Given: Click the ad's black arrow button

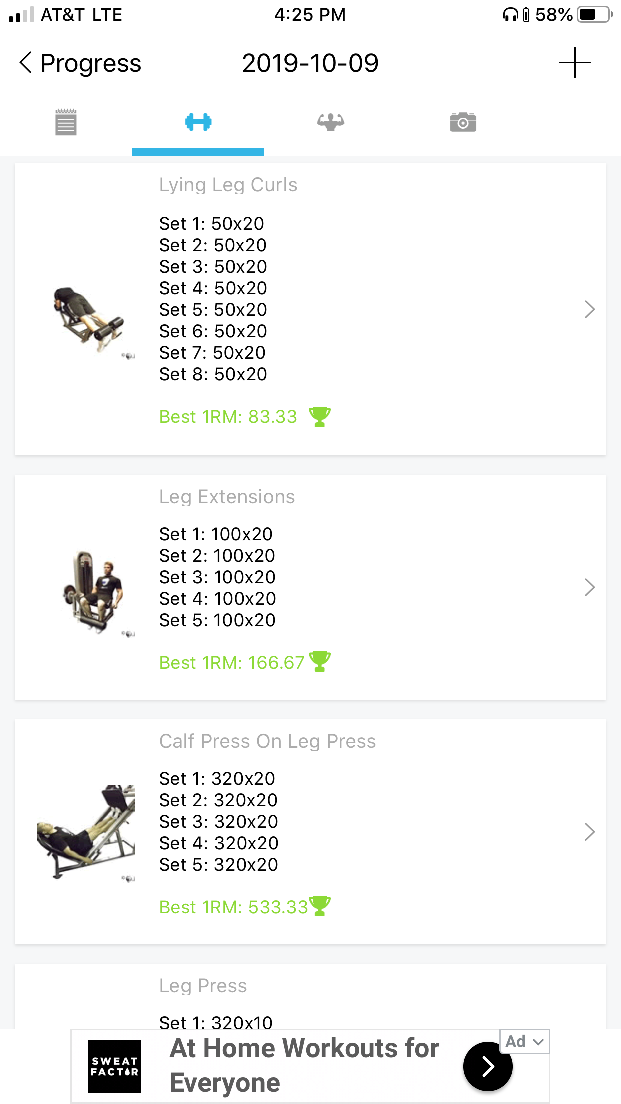Looking at the screenshot, I should (x=488, y=1066).
